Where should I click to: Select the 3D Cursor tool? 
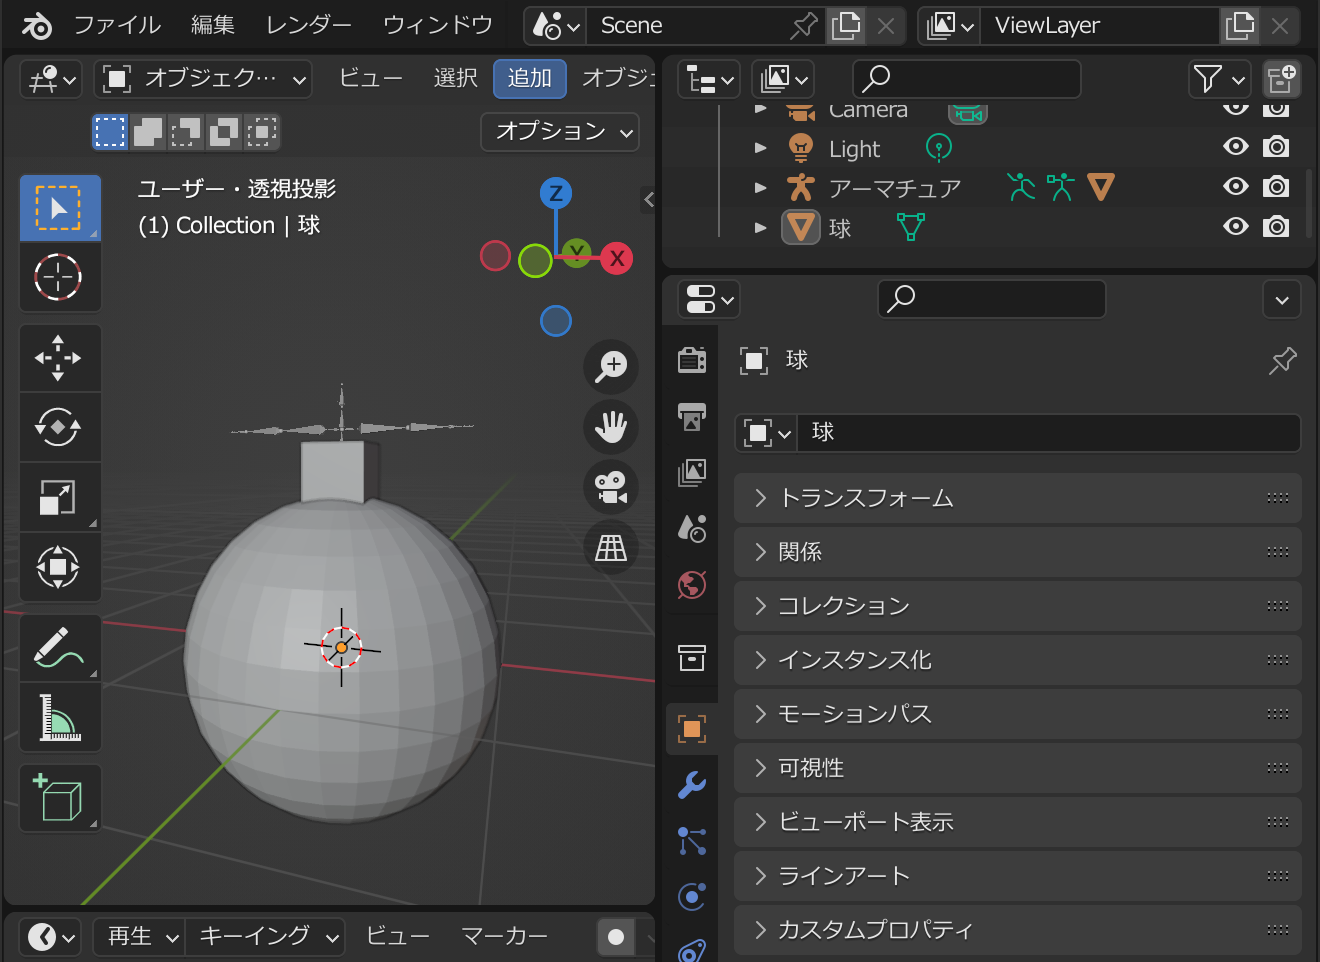point(59,277)
